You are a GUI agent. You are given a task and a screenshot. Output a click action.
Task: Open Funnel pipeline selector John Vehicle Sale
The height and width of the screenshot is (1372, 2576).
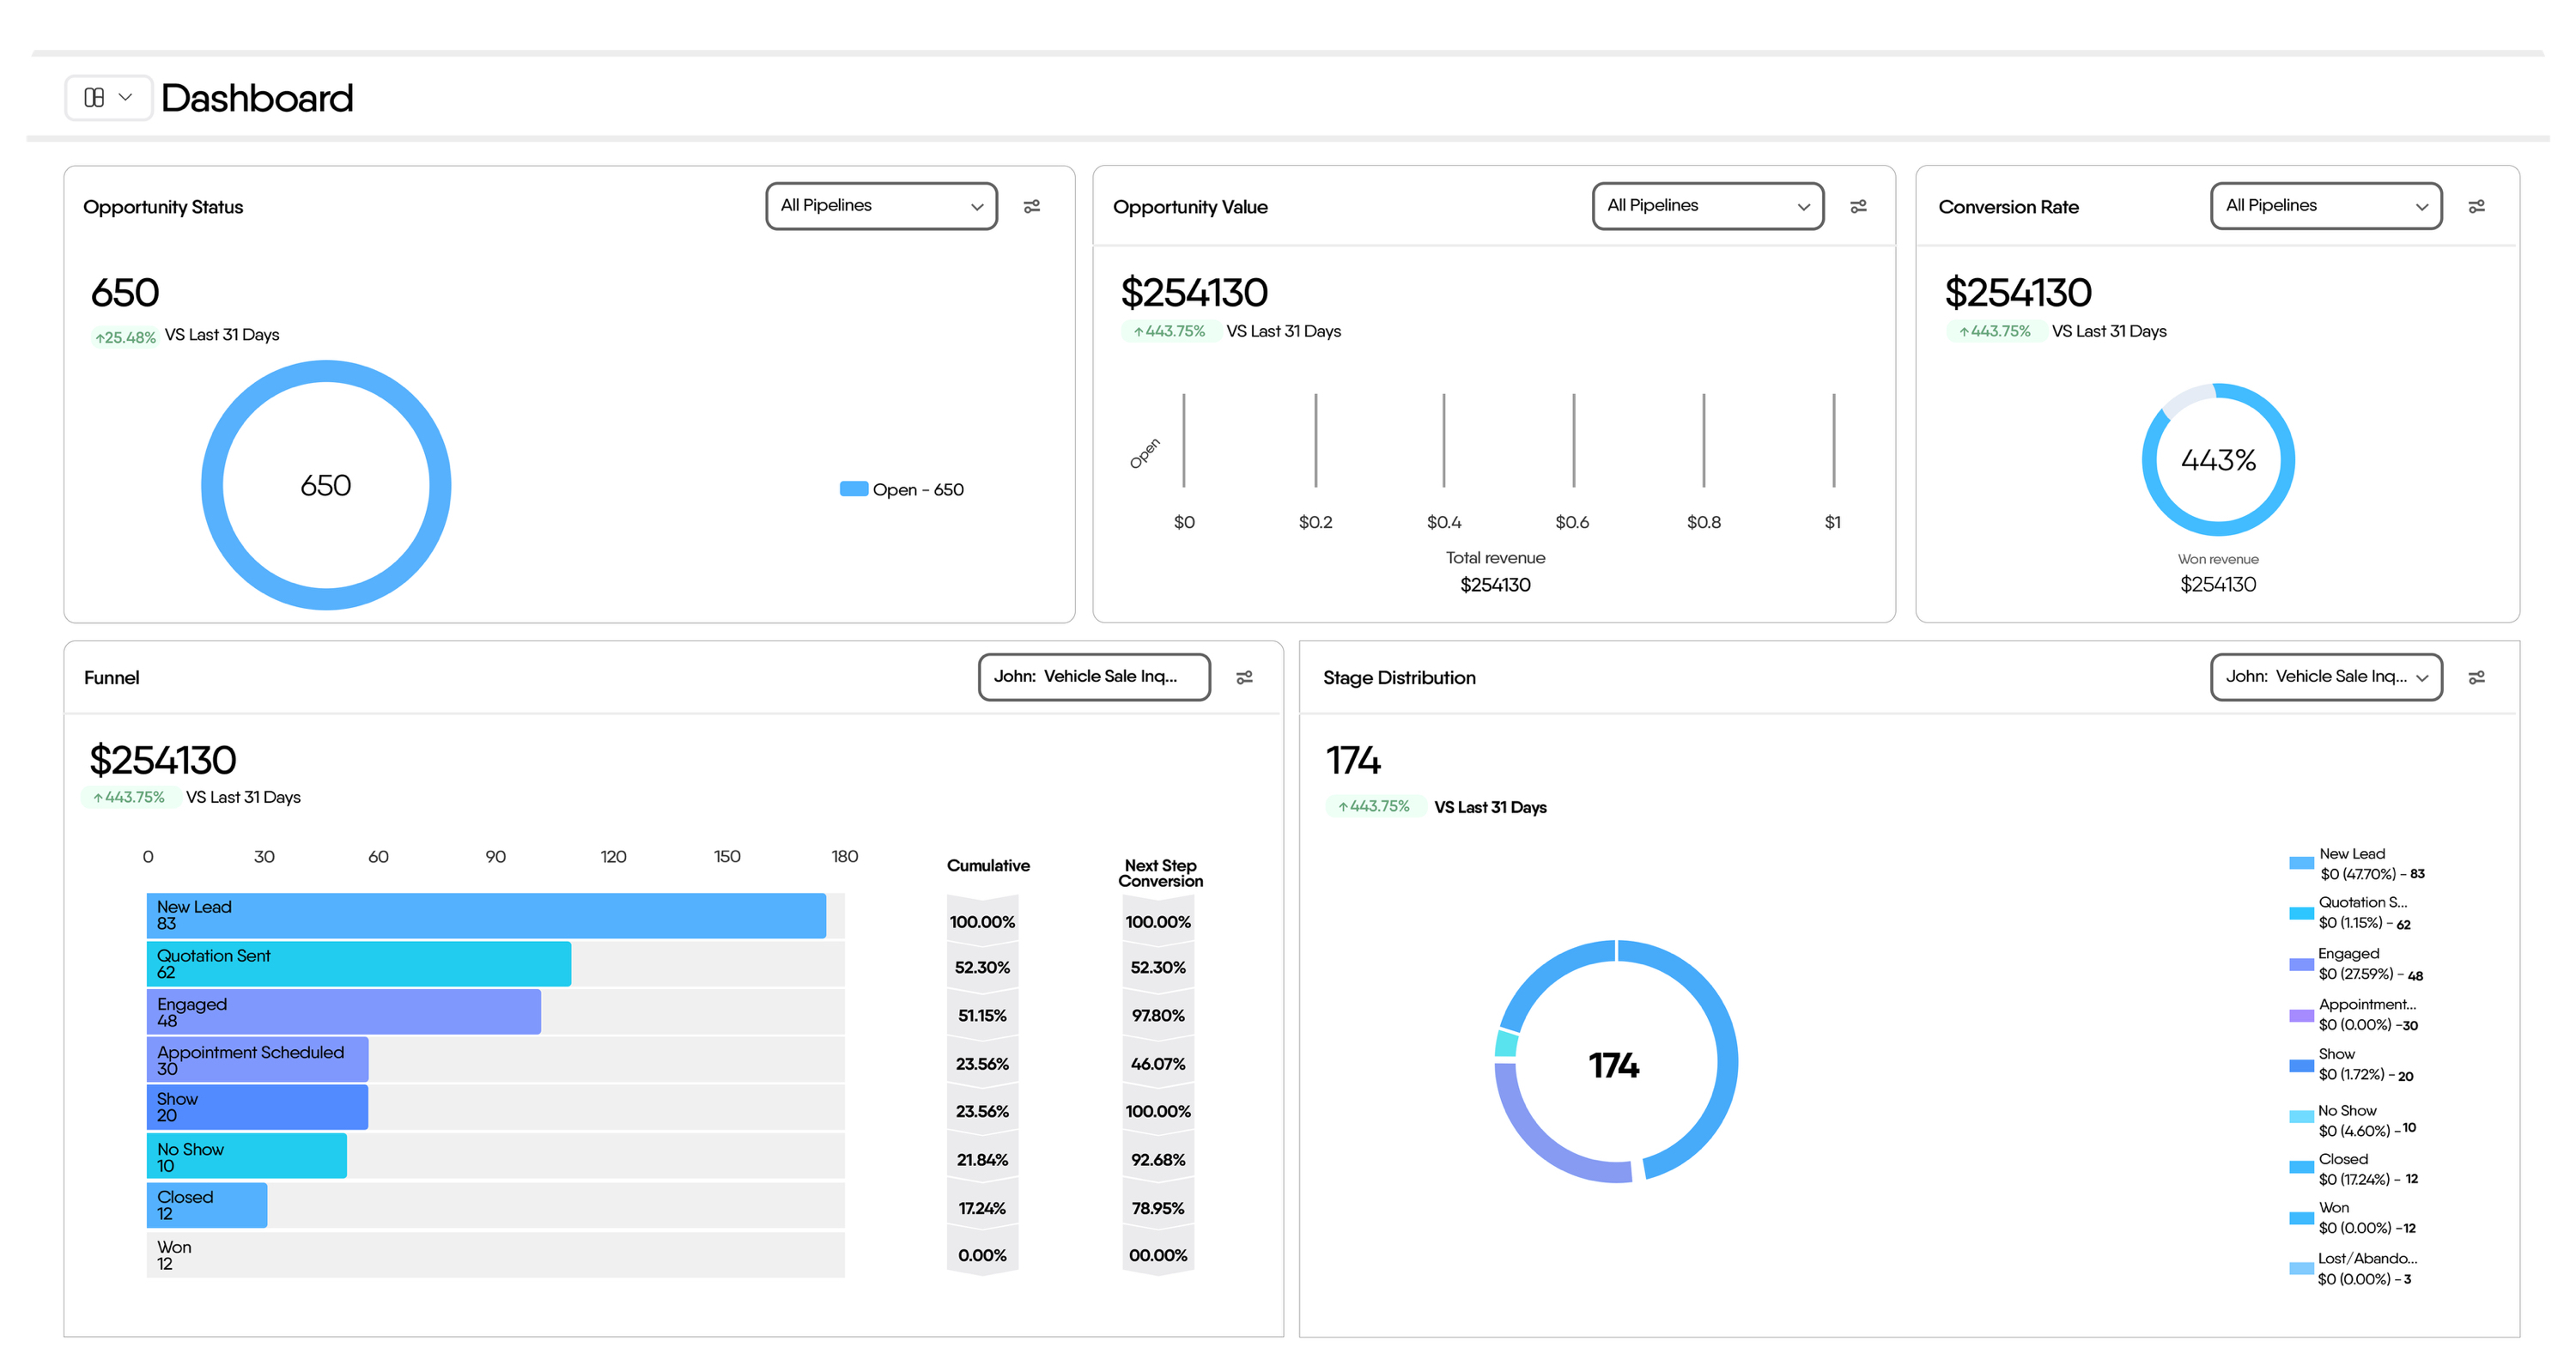pos(1093,677)
